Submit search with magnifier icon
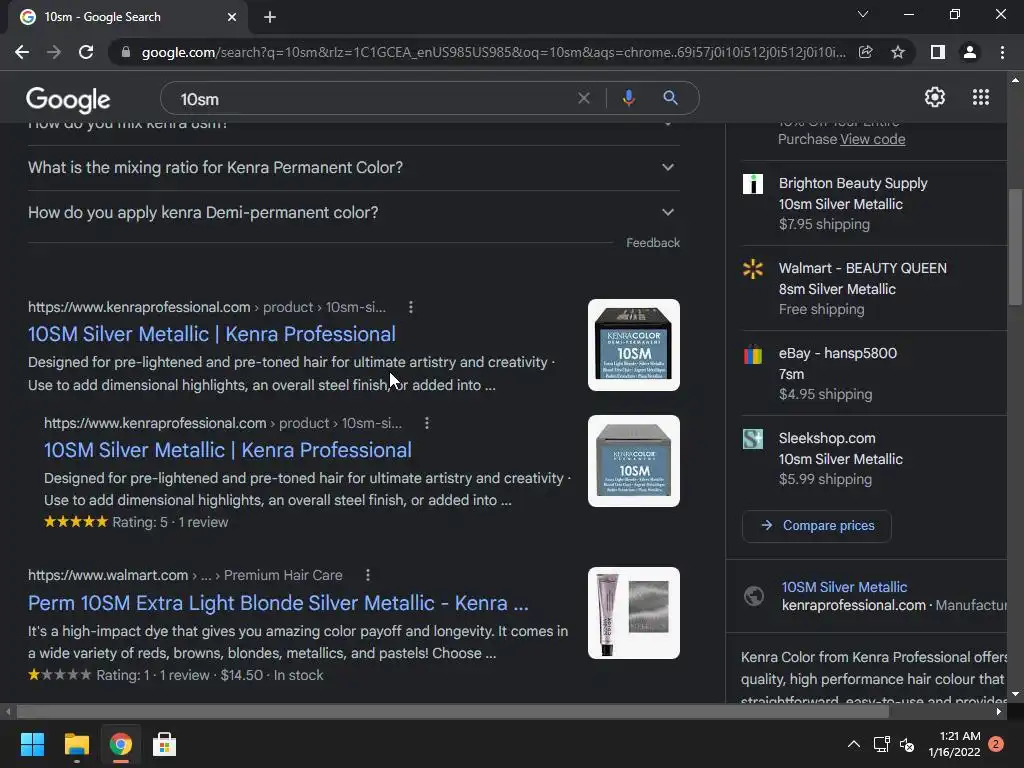The image size is (1024, 768). point(670,98)
